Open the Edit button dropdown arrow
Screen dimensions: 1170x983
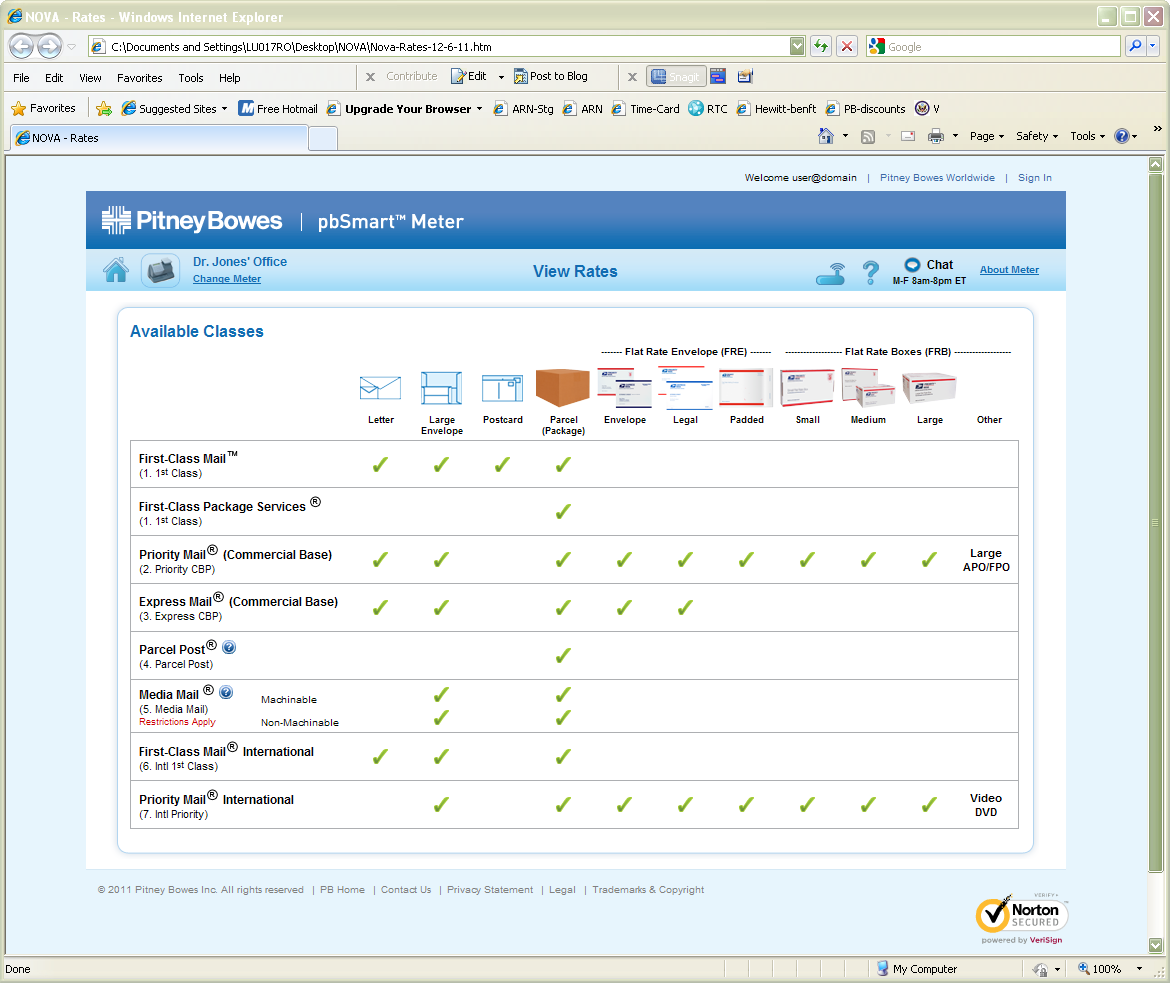point(501,77)
